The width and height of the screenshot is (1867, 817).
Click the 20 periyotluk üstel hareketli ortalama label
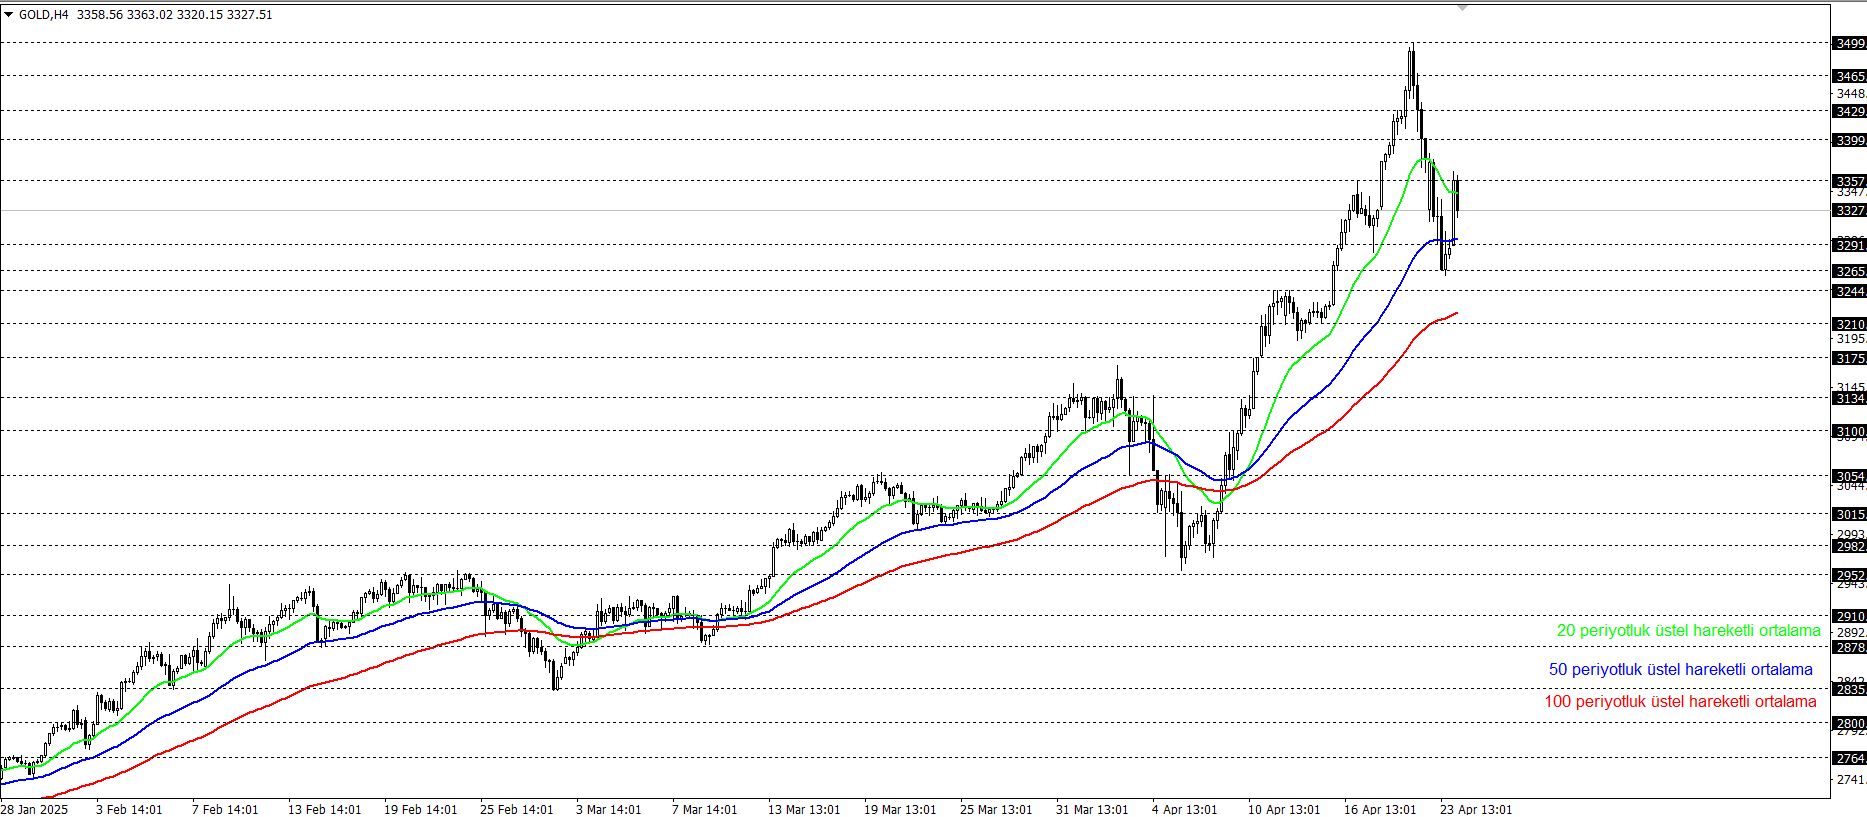pyautogui.click(x=1688, y=630)
